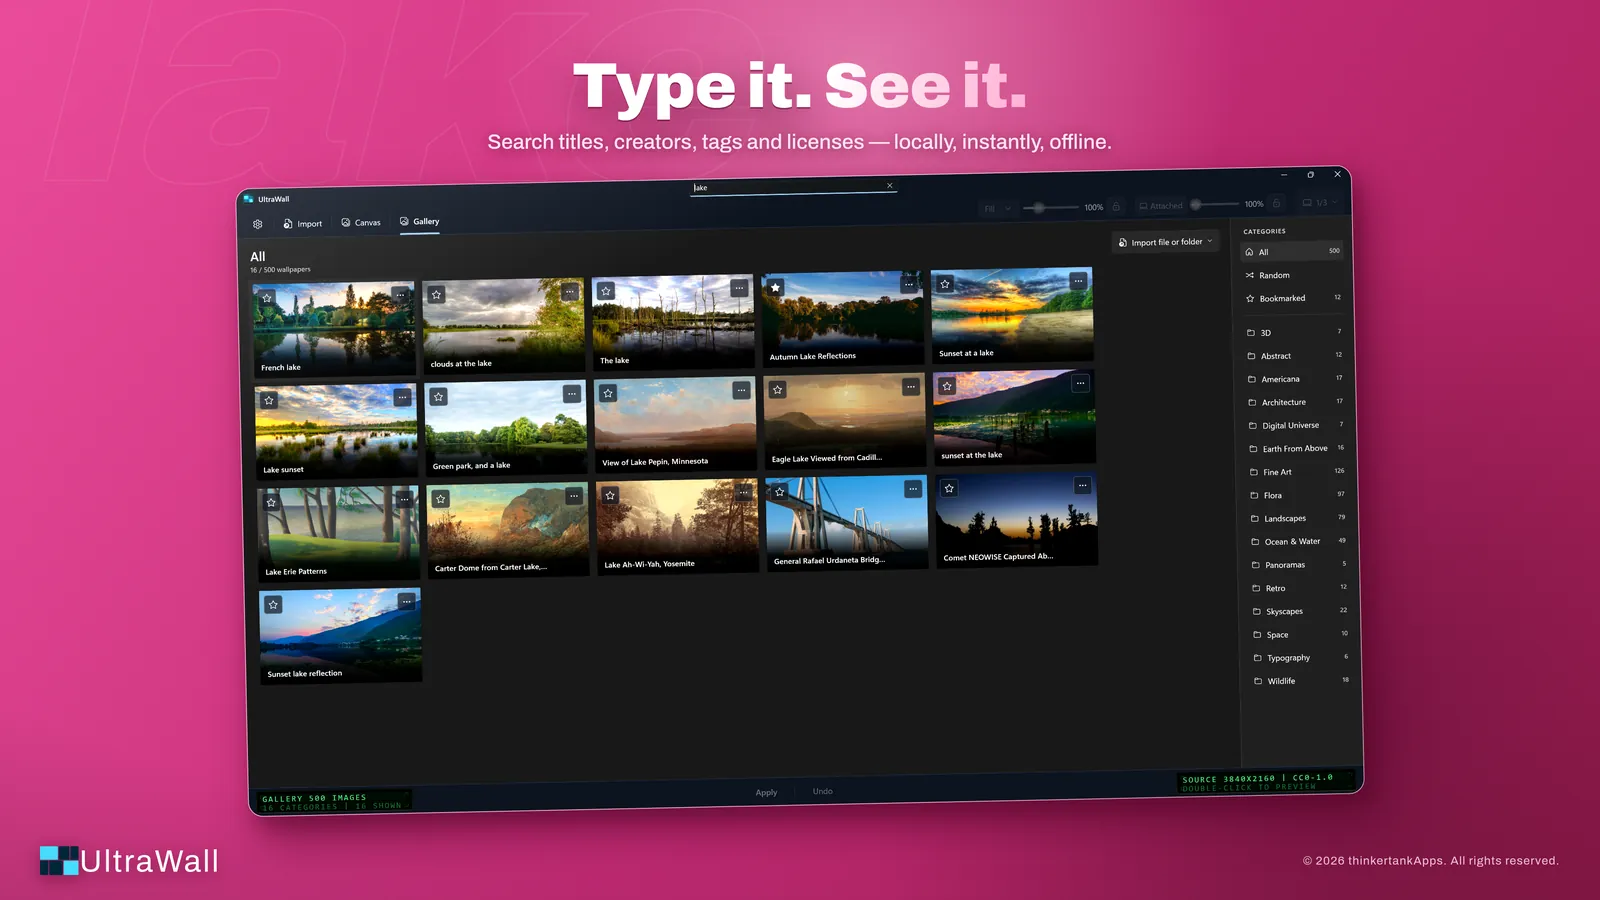The width and height of the screenshot is (1600, 900).
Task: Clear the lake search text
Action: pyautogui.click(x=890, y=185)
